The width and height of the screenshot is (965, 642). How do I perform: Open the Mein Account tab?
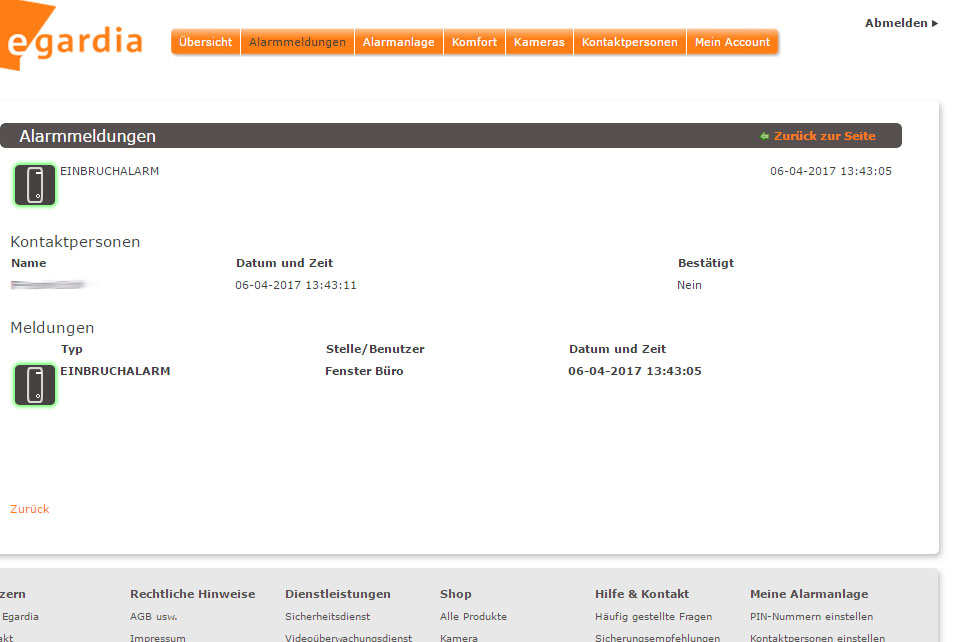(732, 42)
